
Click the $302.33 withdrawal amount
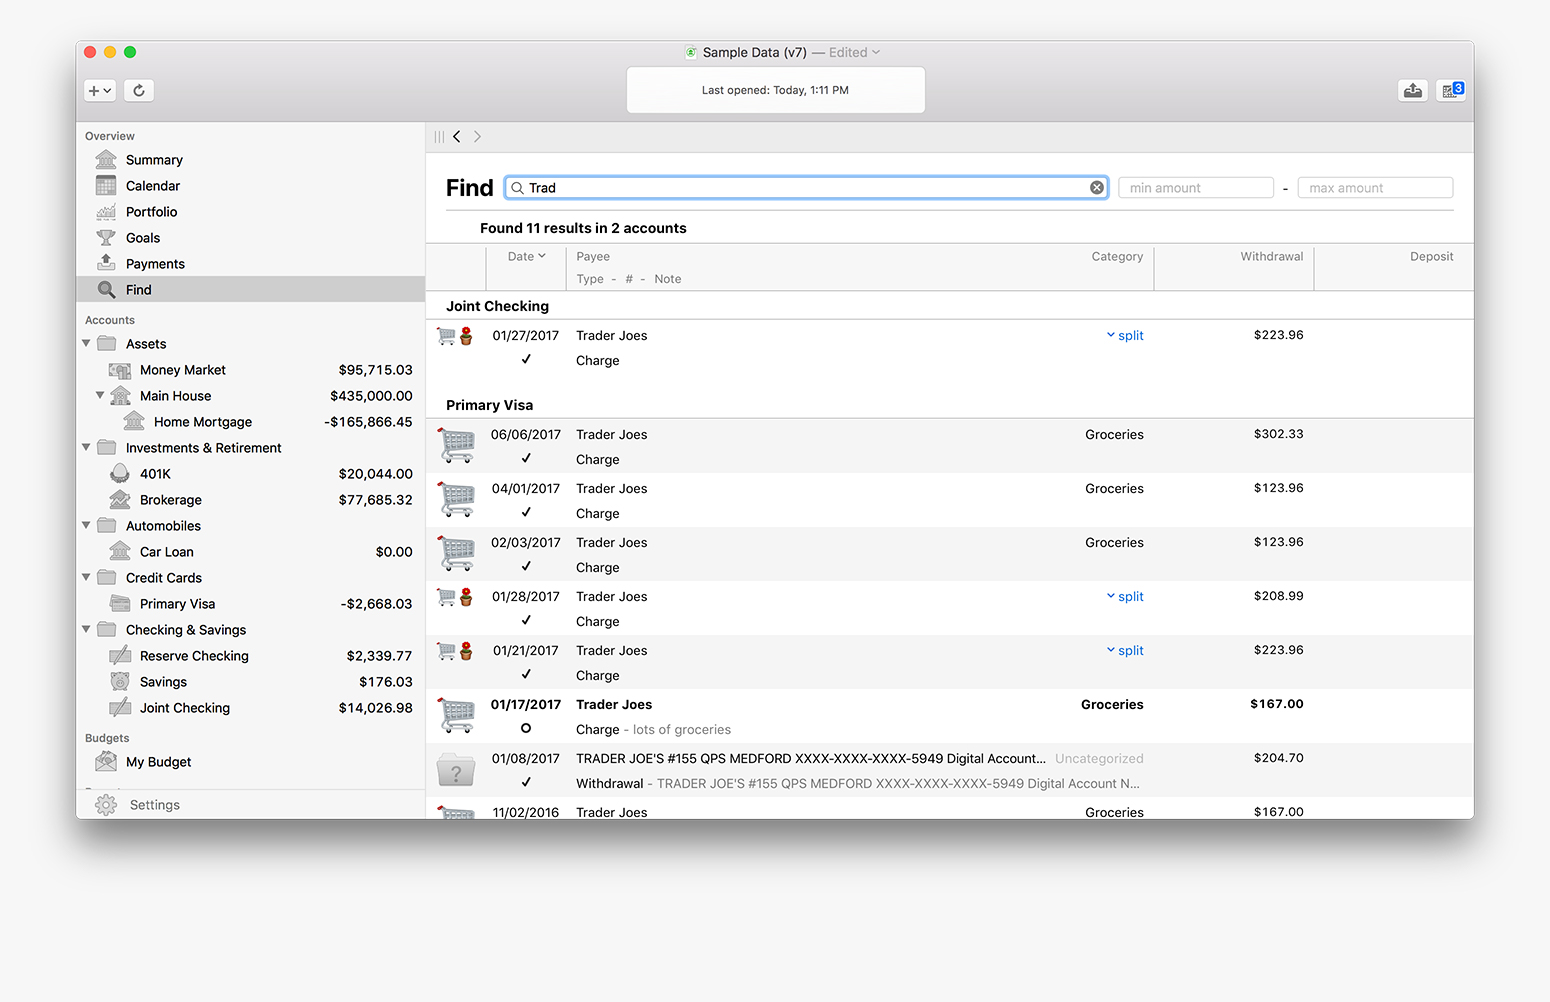click(x=1279, y=434)
